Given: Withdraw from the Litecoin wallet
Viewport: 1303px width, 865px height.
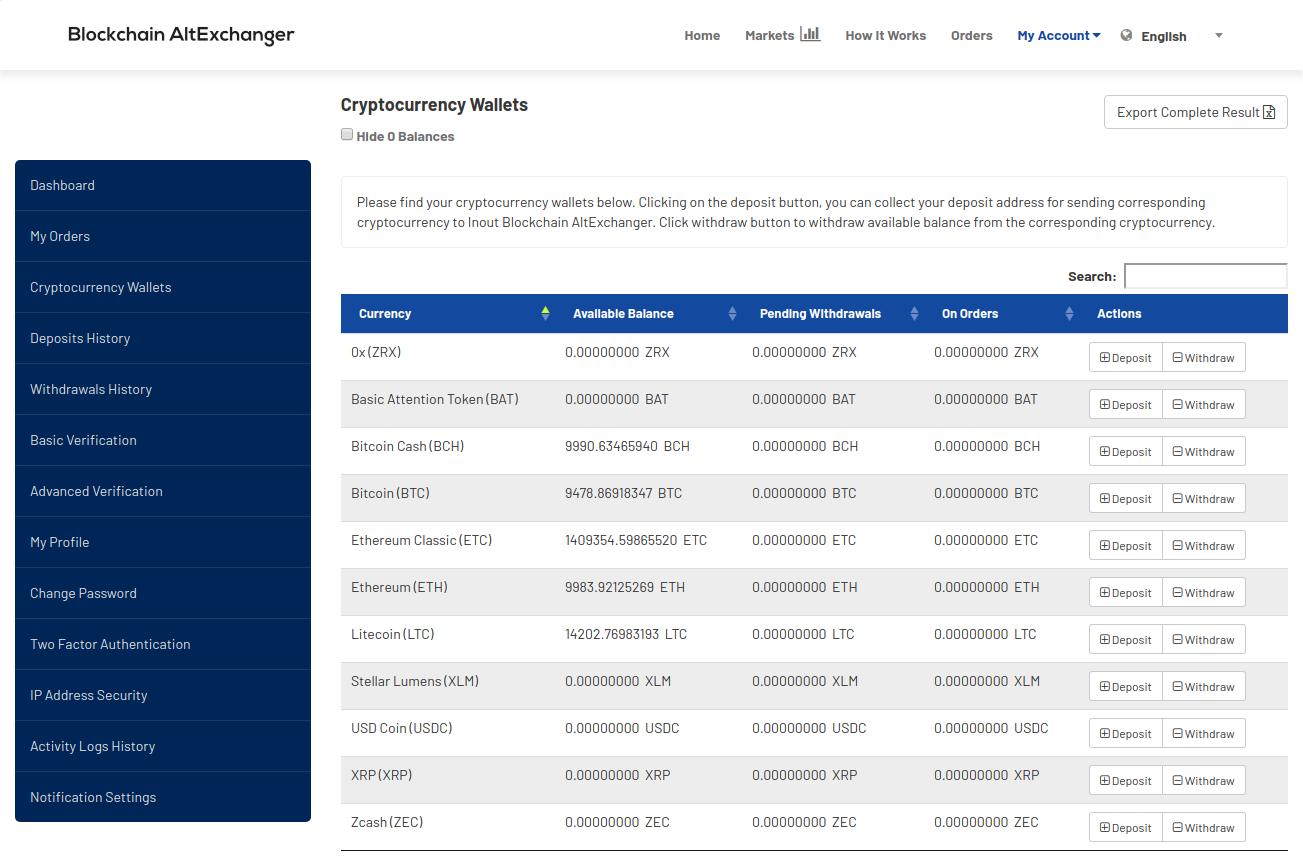Looking at the screenshot, I should pyautogui.click(x=1204, y=639).
